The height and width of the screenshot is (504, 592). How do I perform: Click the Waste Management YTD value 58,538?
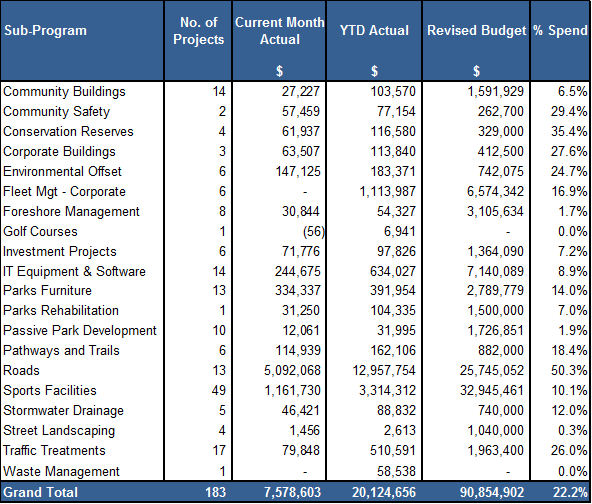(x=396, y=471)
